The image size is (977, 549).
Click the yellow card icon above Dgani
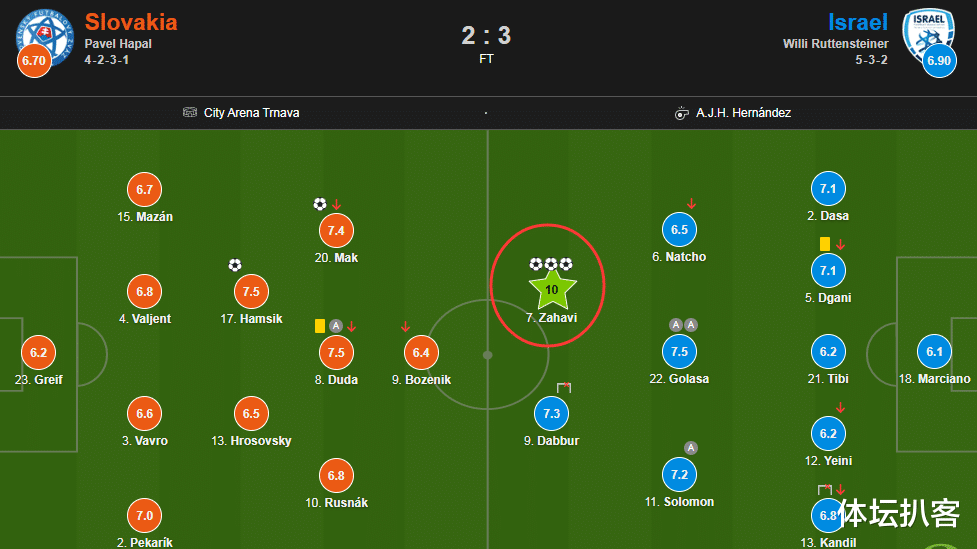(x=824, y=244)
